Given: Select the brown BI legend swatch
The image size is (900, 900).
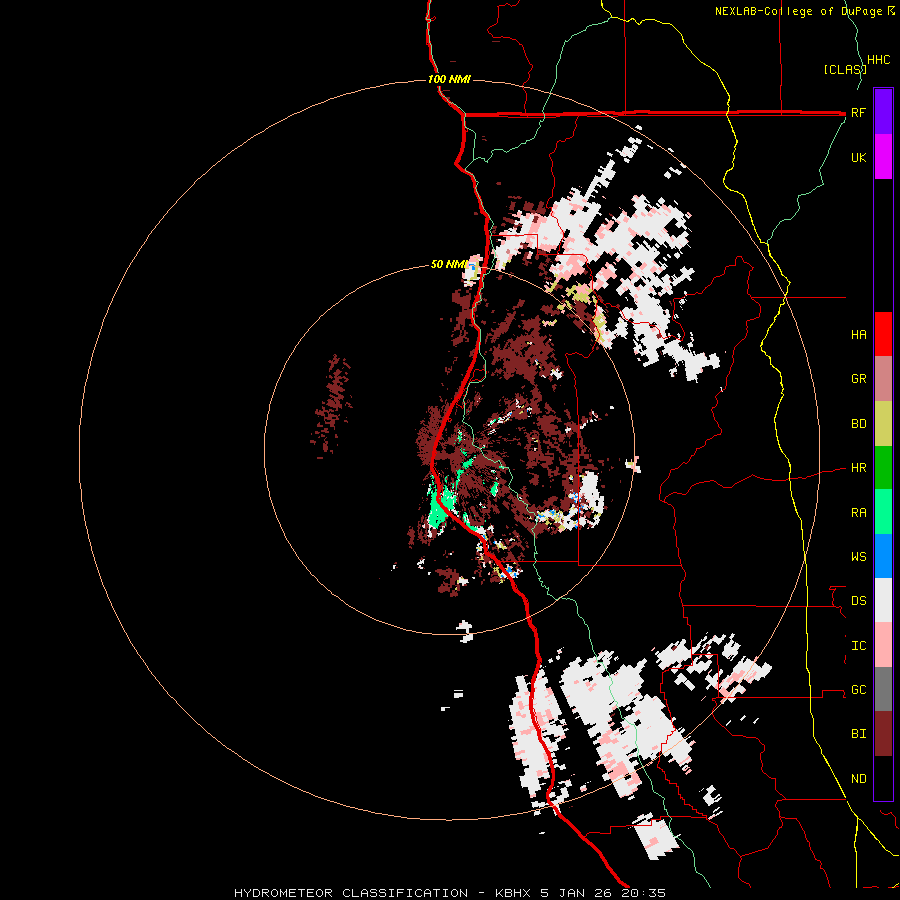Looking at the screenshot, I should tap(883, 734).
